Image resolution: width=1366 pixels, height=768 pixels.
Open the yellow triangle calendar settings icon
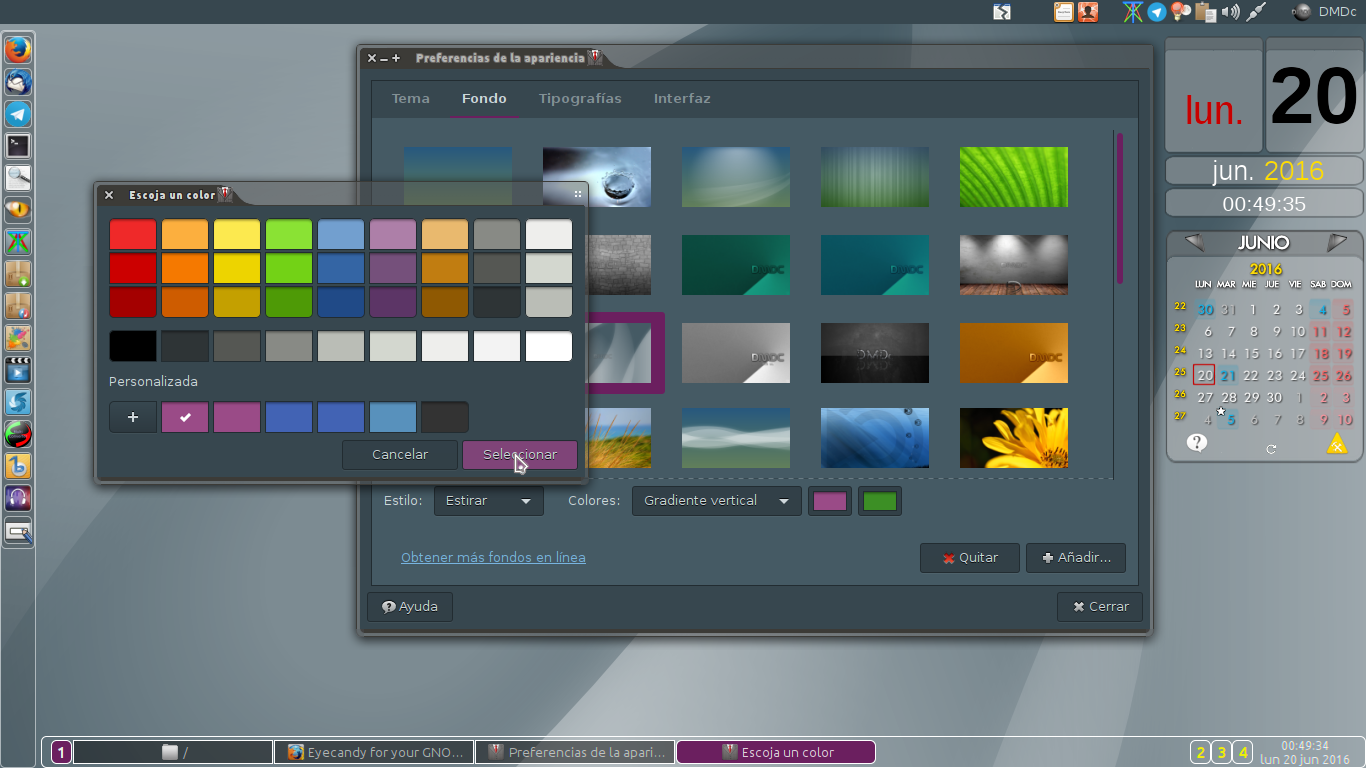(x=1337, y=444)
